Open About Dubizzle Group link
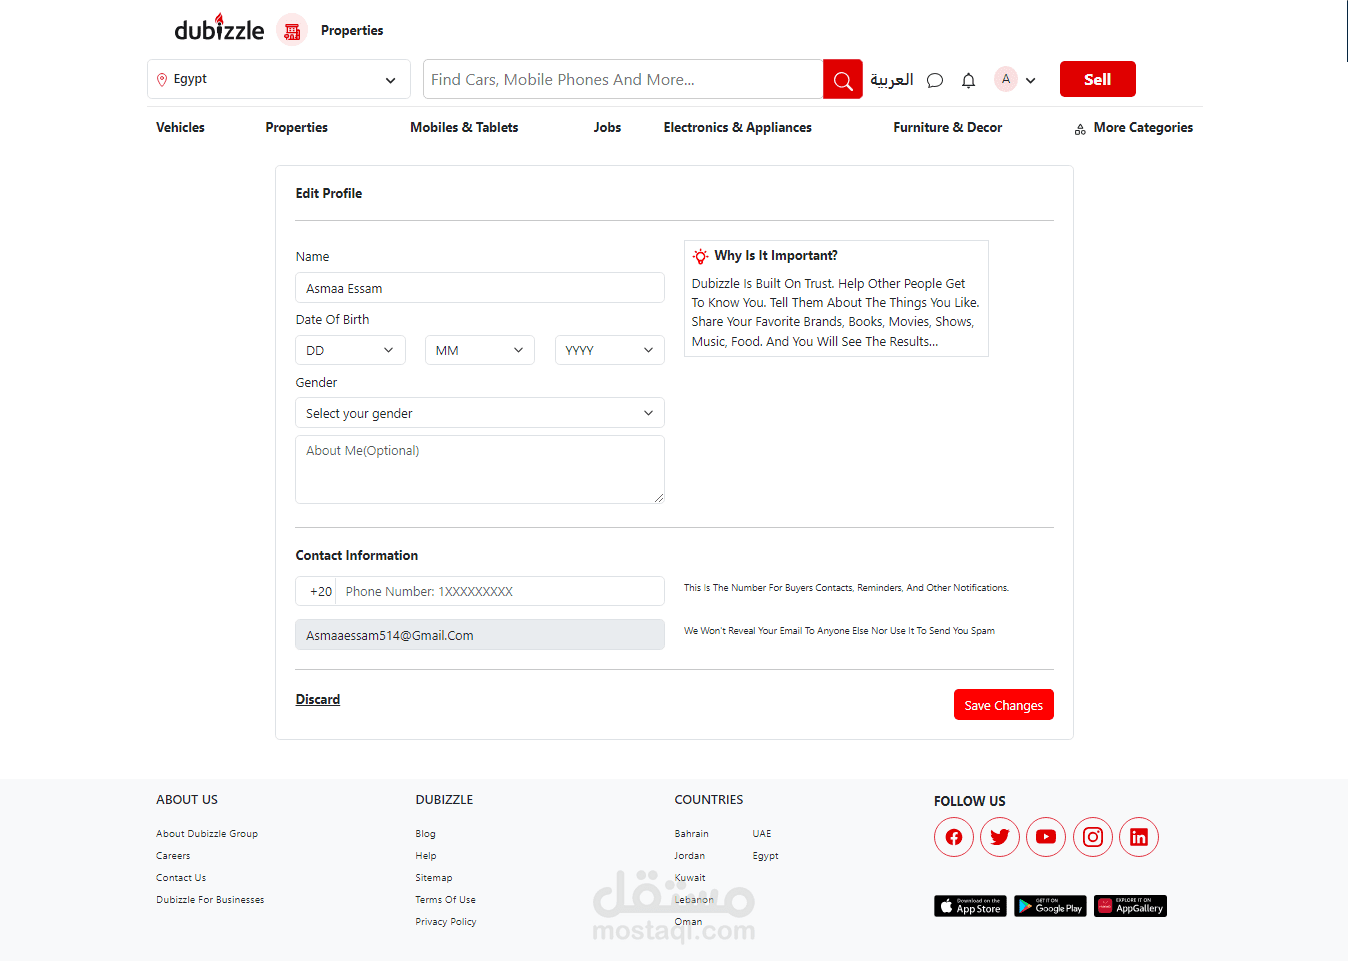 [207, 834]
